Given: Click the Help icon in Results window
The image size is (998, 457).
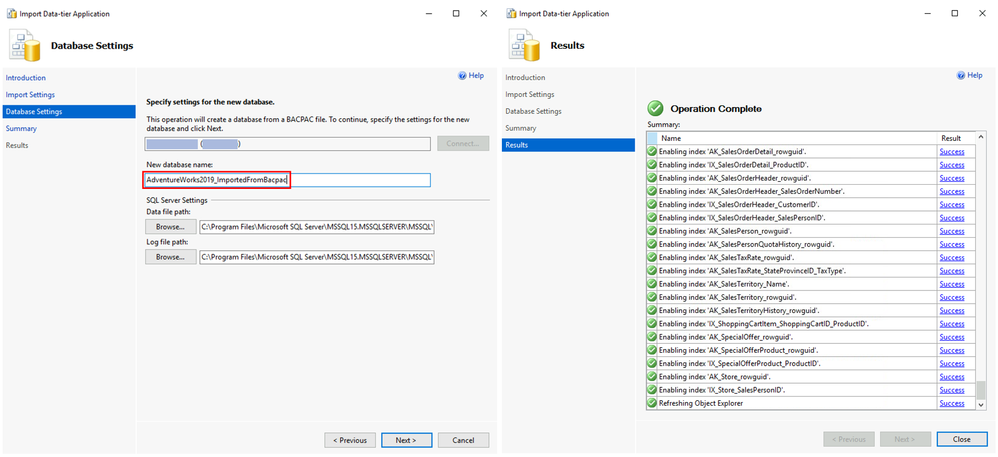Looking at the screenshot, I should coord(961,75).
